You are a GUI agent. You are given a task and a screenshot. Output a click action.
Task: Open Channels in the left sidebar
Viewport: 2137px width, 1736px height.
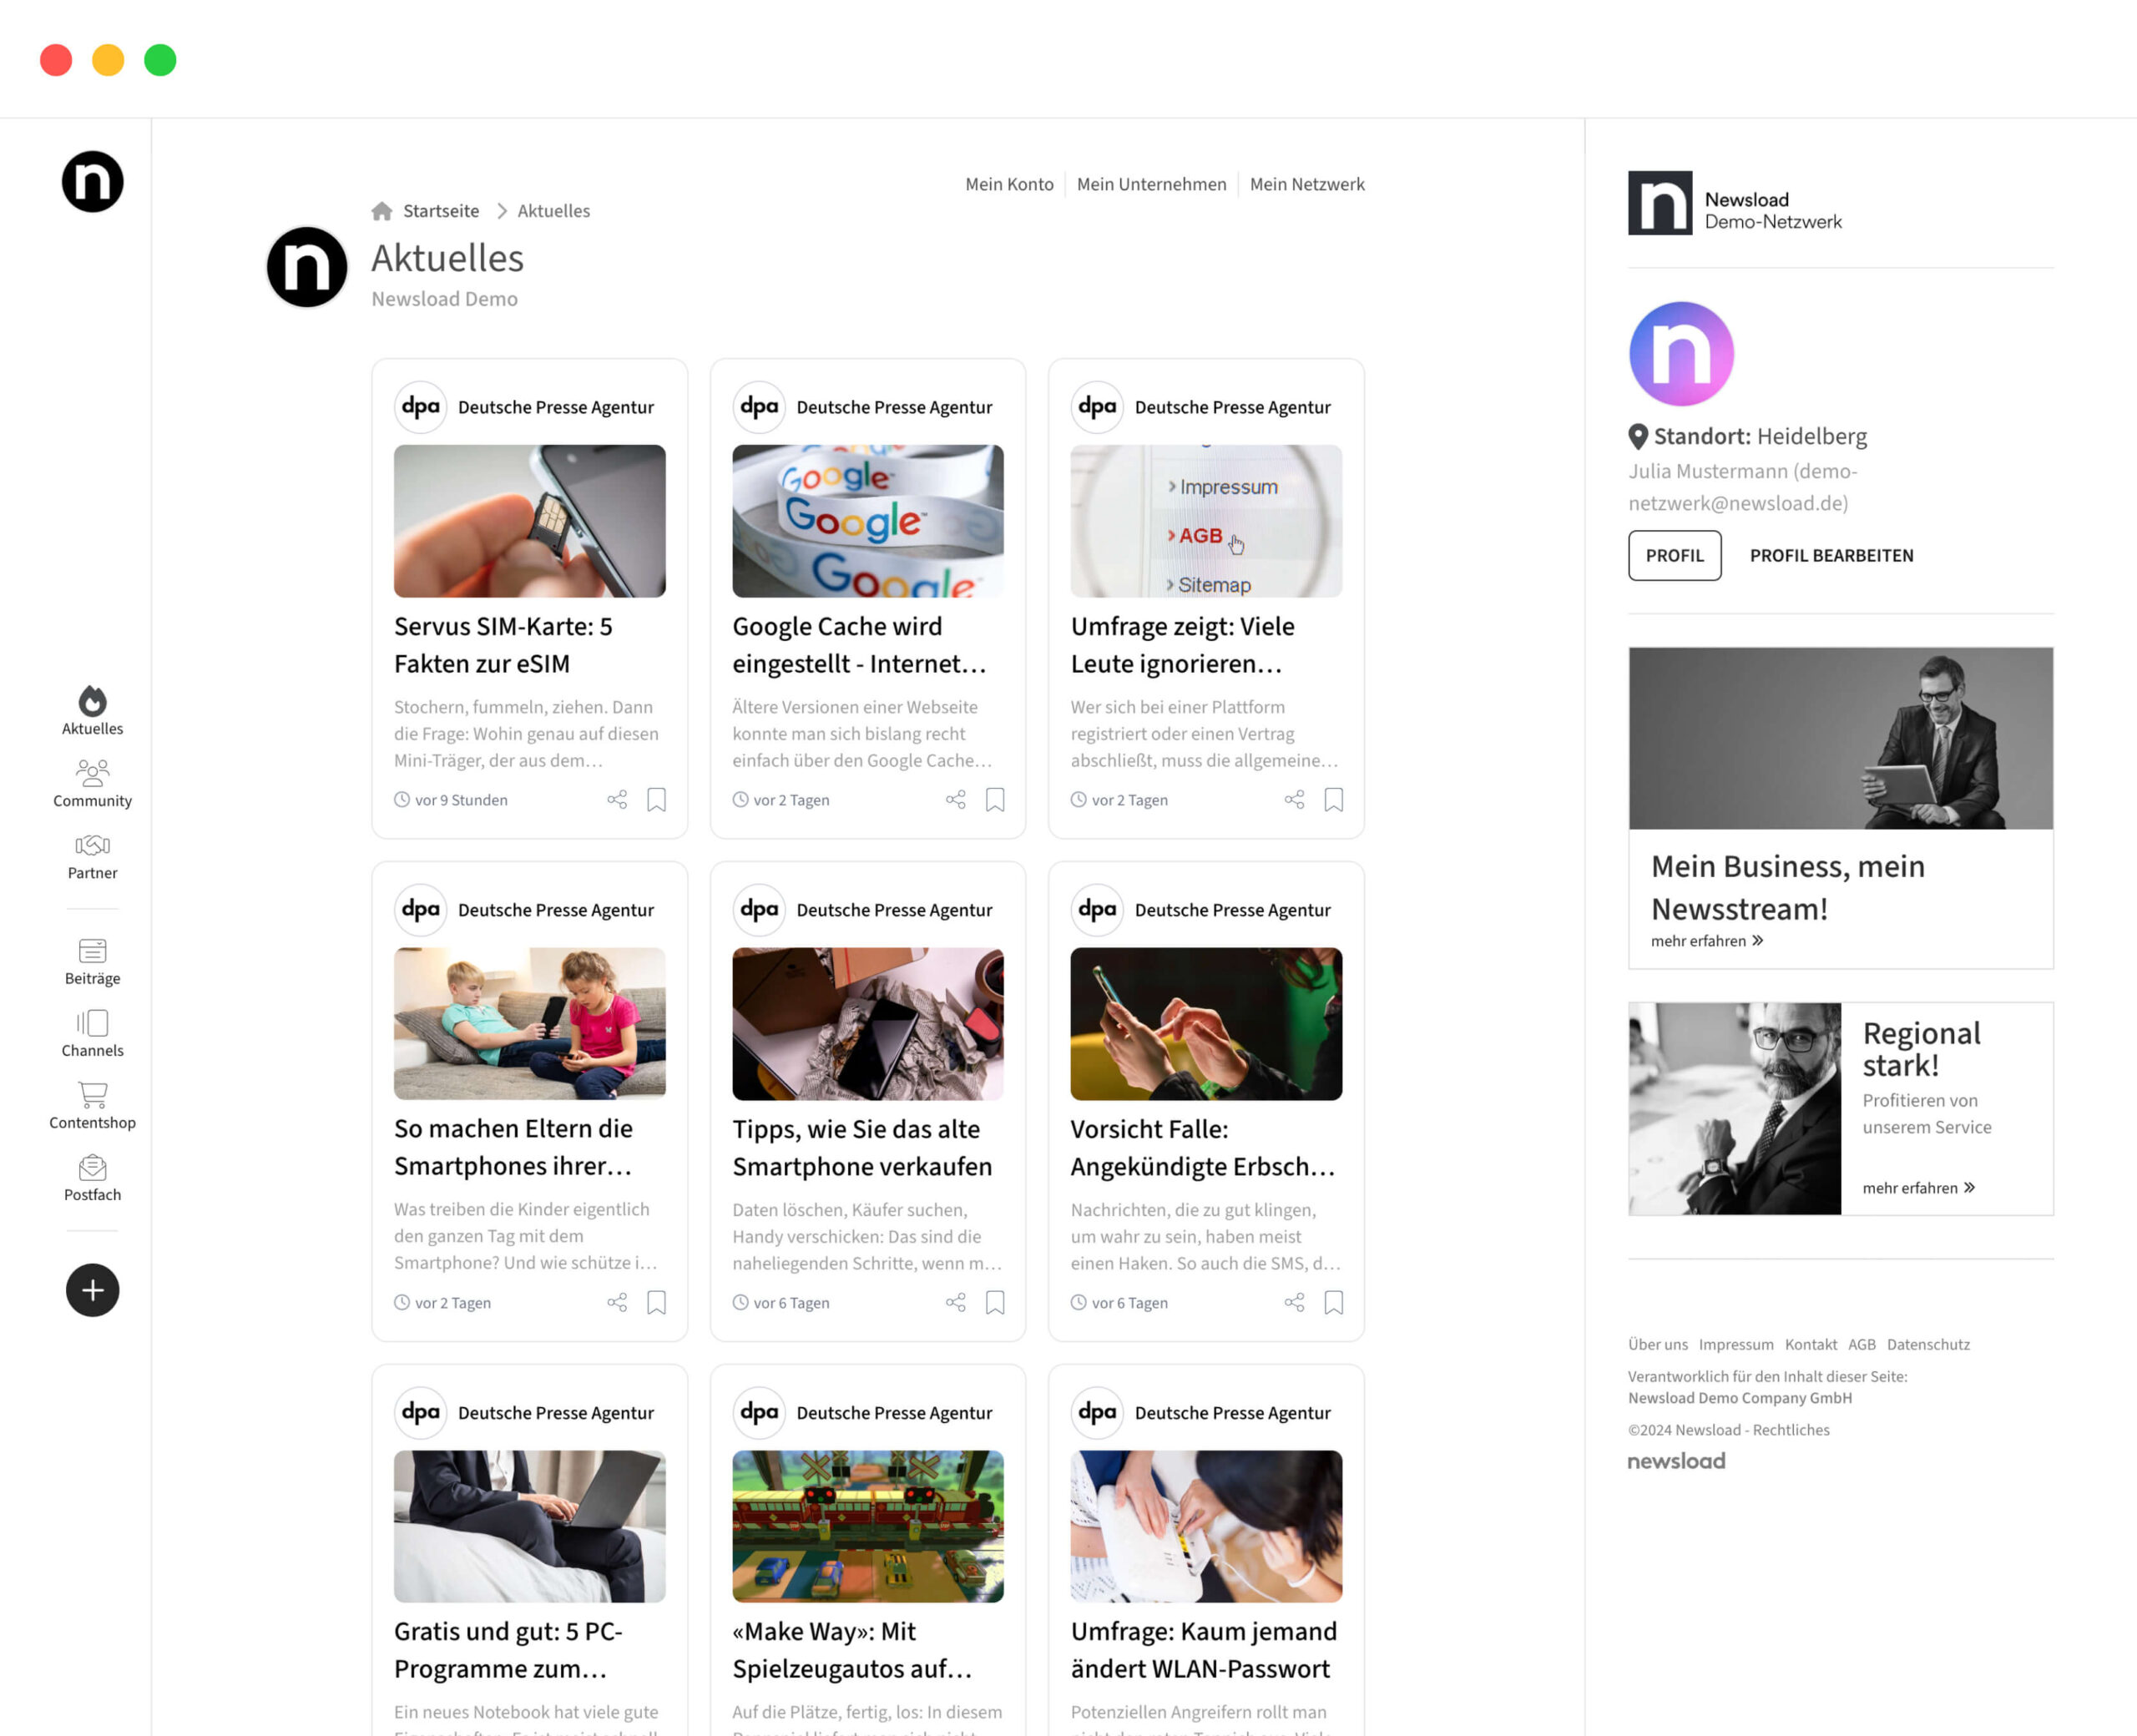point(92,1023)
